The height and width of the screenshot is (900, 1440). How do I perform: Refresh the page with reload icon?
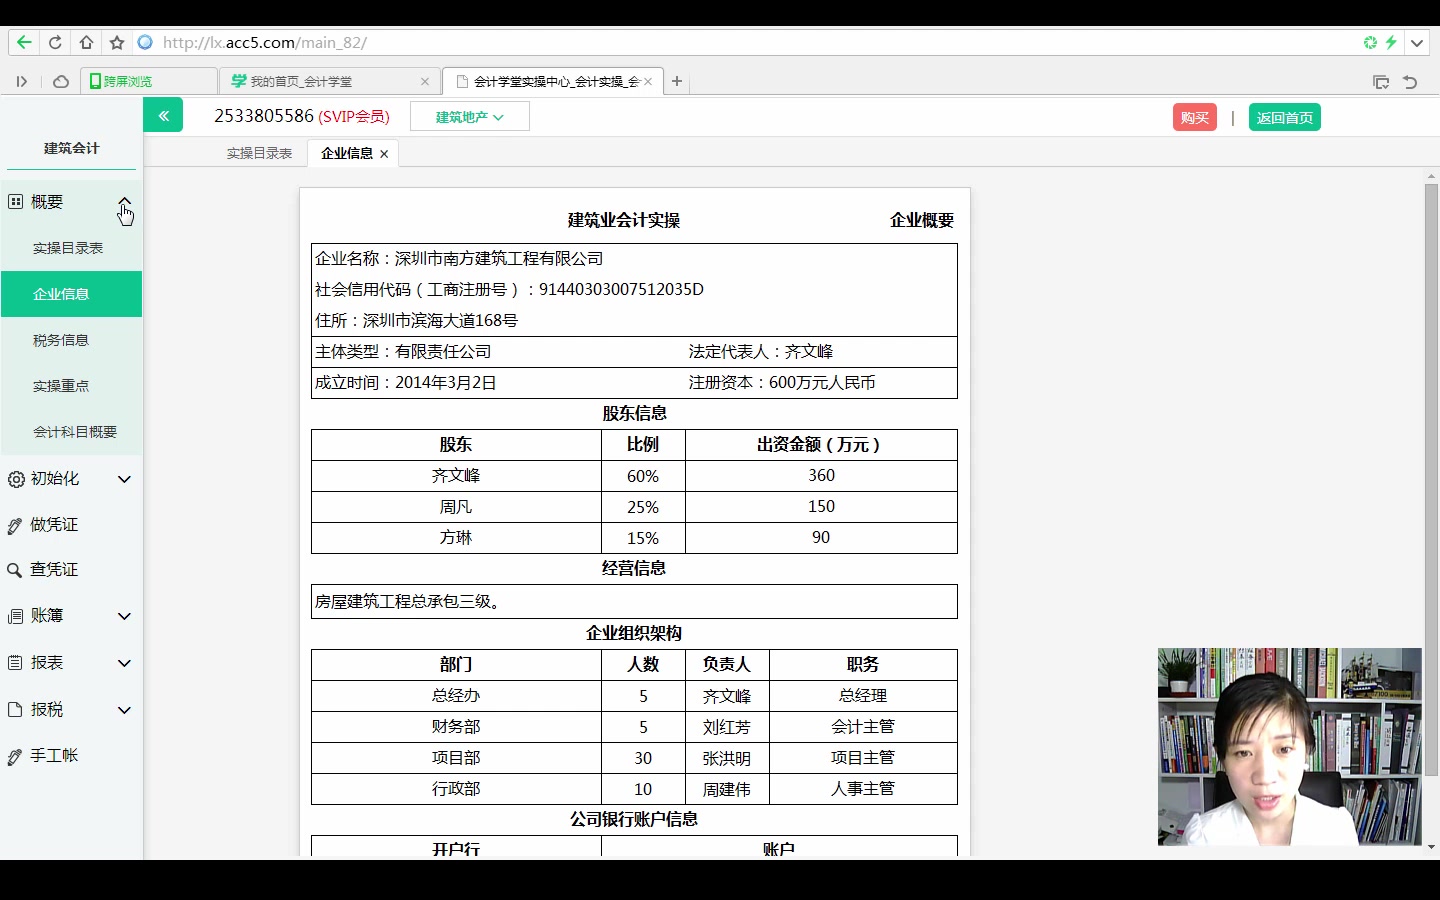[56, 43]
